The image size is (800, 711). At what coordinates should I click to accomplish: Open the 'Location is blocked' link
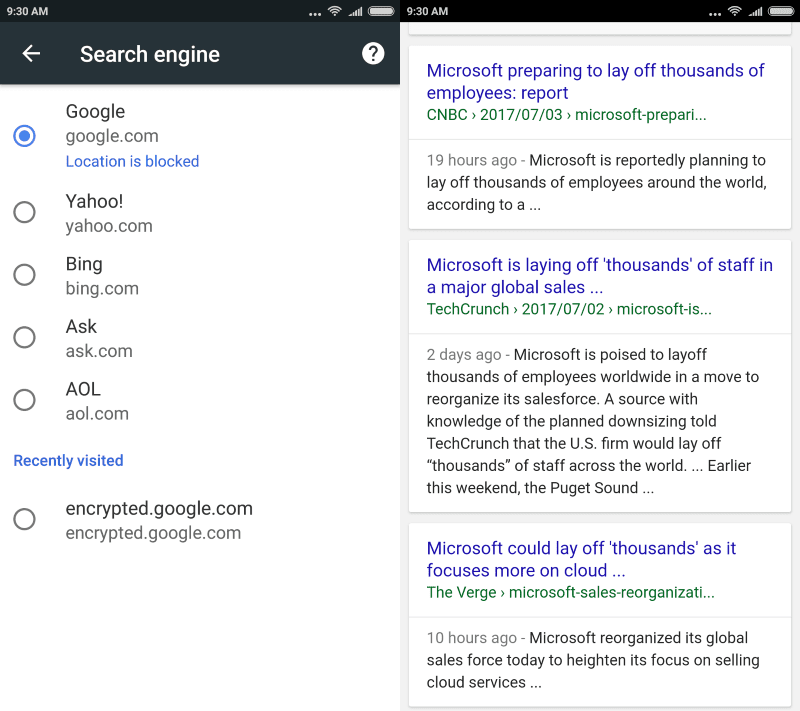[132, 161]
